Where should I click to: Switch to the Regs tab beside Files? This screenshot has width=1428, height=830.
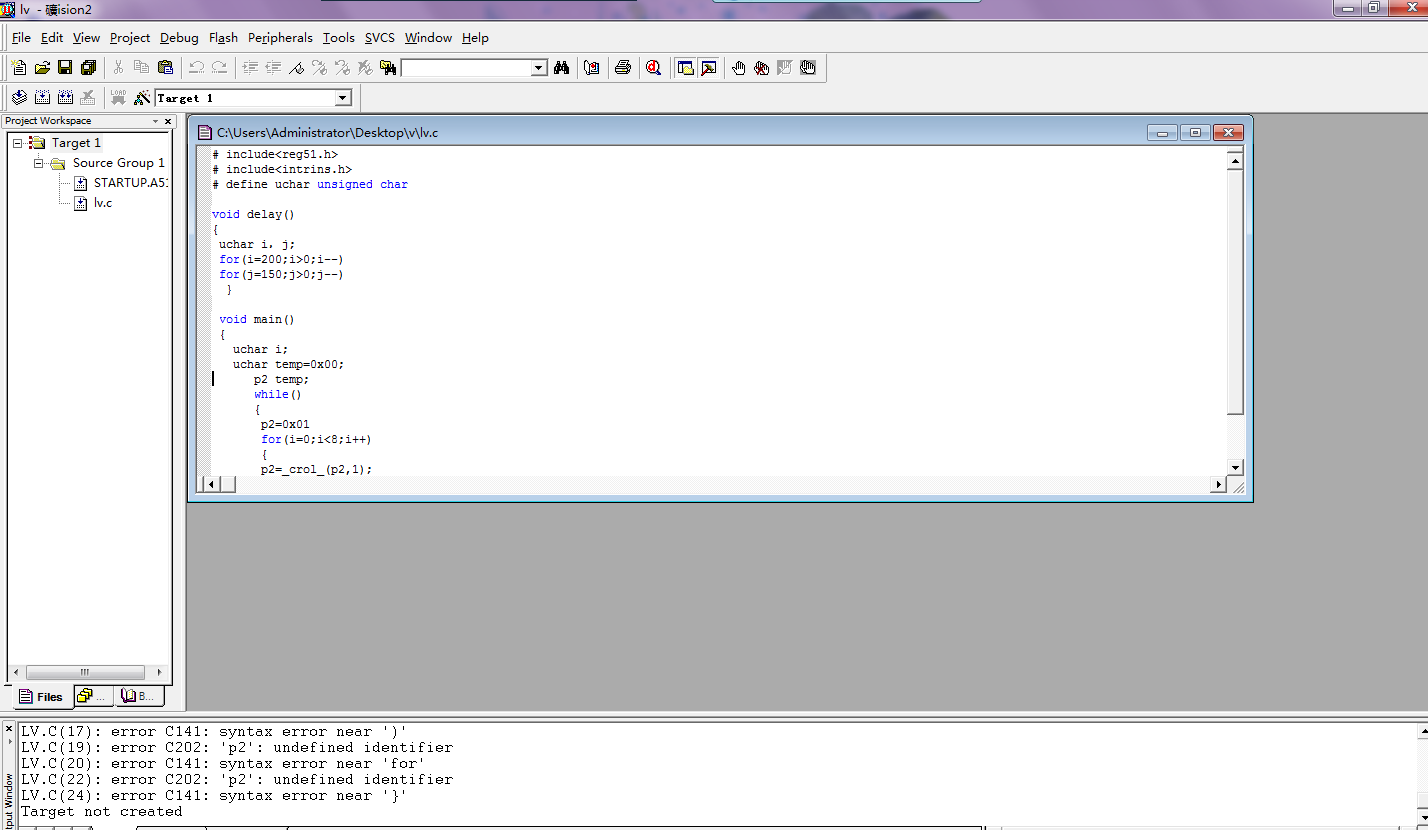(x=93, y=696)
